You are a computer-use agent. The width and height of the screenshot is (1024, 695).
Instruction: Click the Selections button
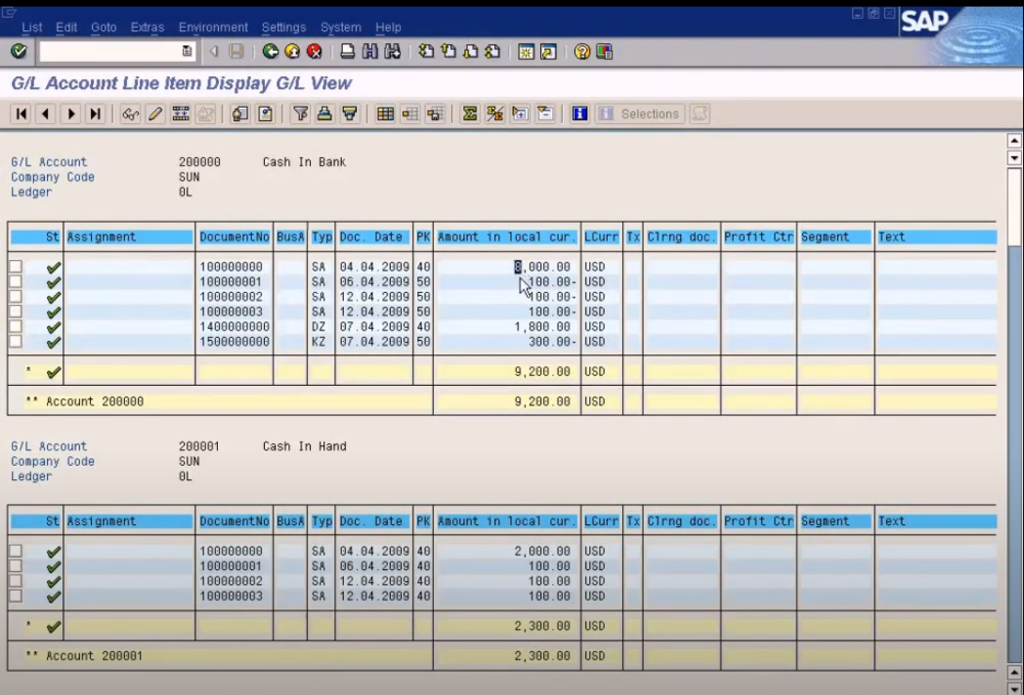click(x=639, y=114)
